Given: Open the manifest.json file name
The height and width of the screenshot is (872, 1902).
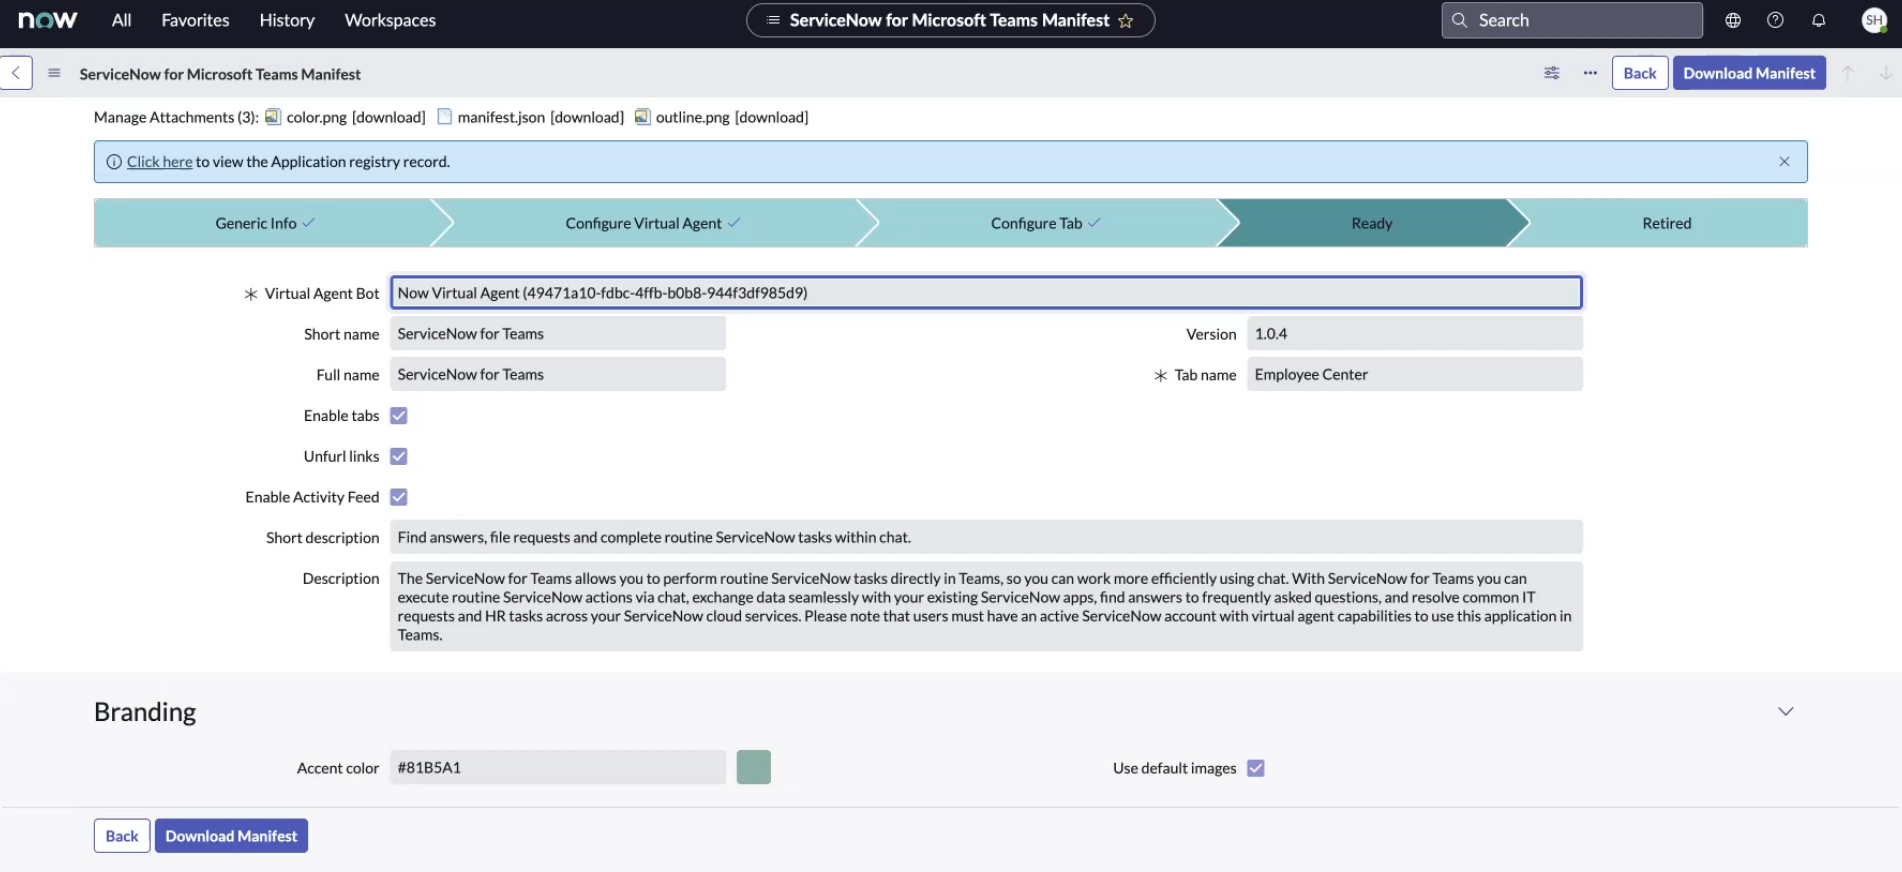Looking at the screenshot, I should click(x=501, y=117).
